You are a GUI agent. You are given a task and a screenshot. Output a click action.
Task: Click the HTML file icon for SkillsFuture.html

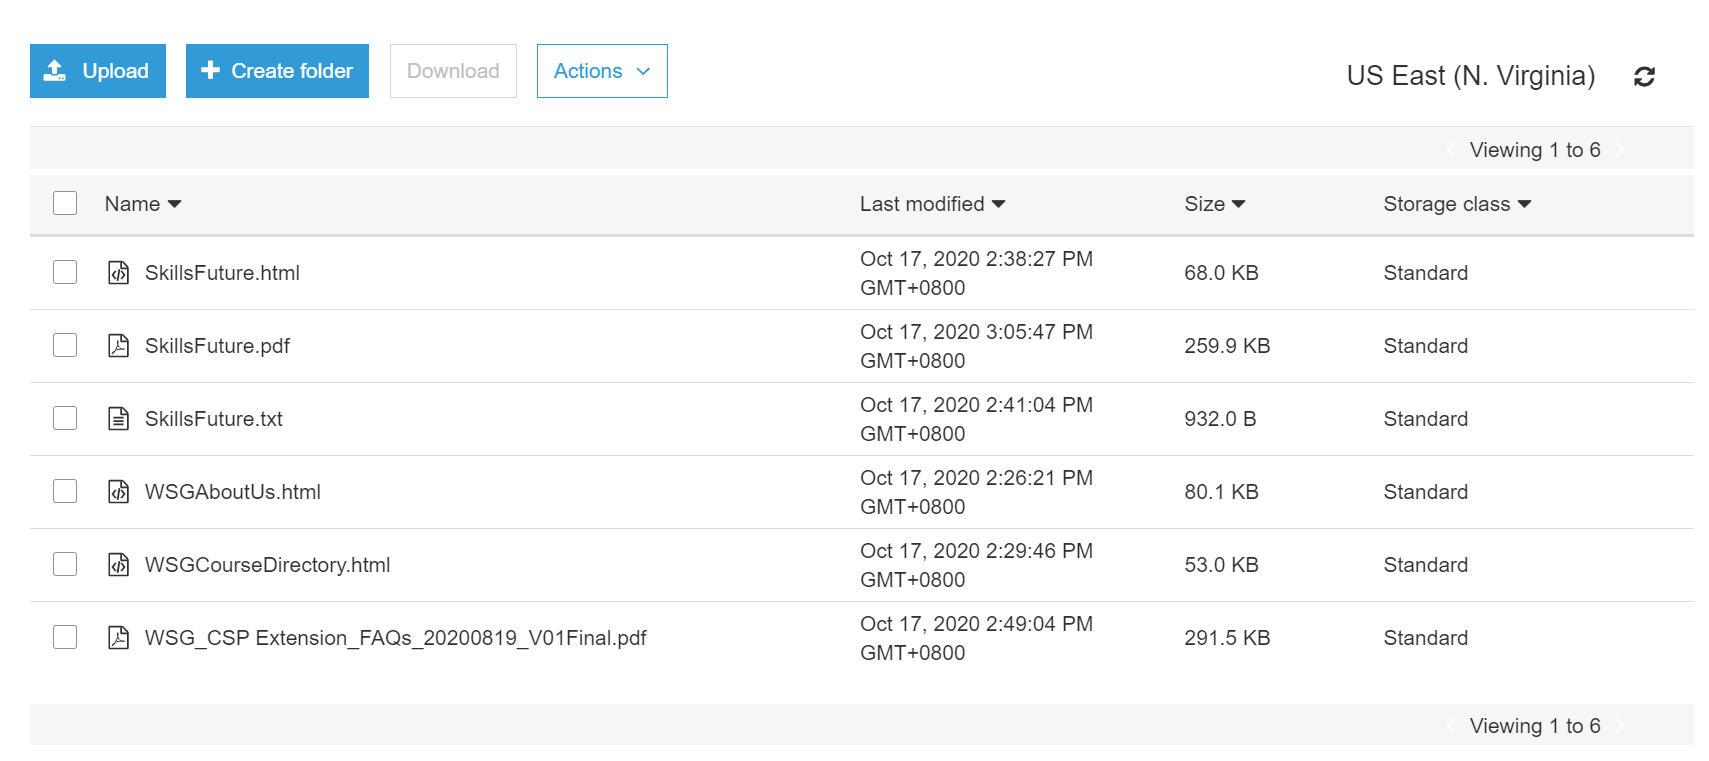(x=118, y=272)
